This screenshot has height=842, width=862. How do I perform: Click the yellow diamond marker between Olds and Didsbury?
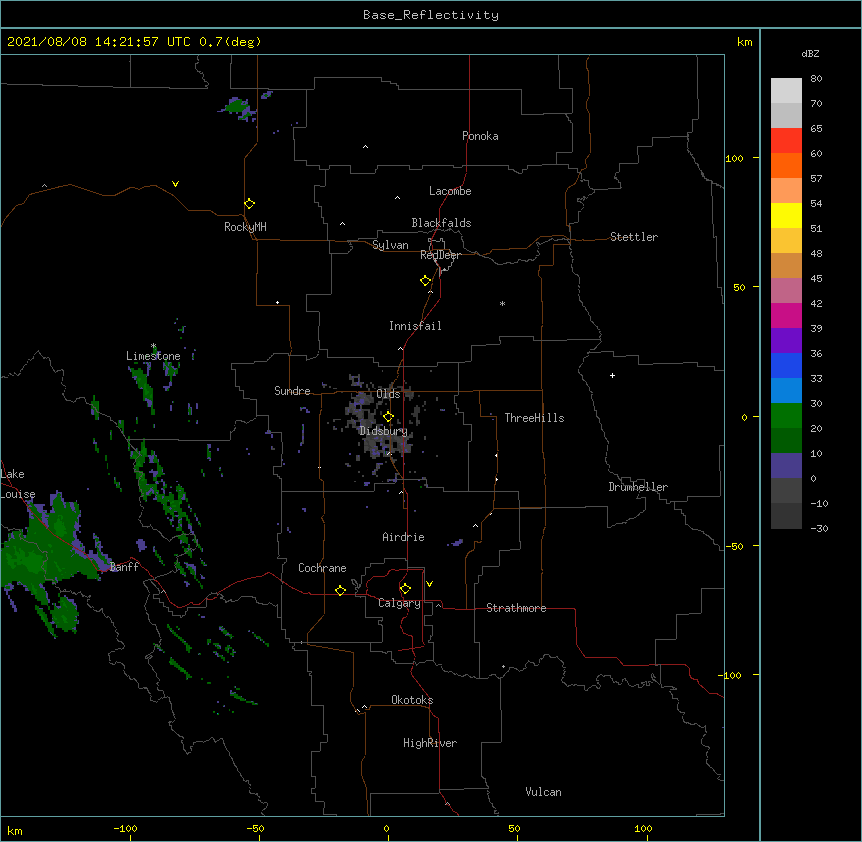(388, 417)
